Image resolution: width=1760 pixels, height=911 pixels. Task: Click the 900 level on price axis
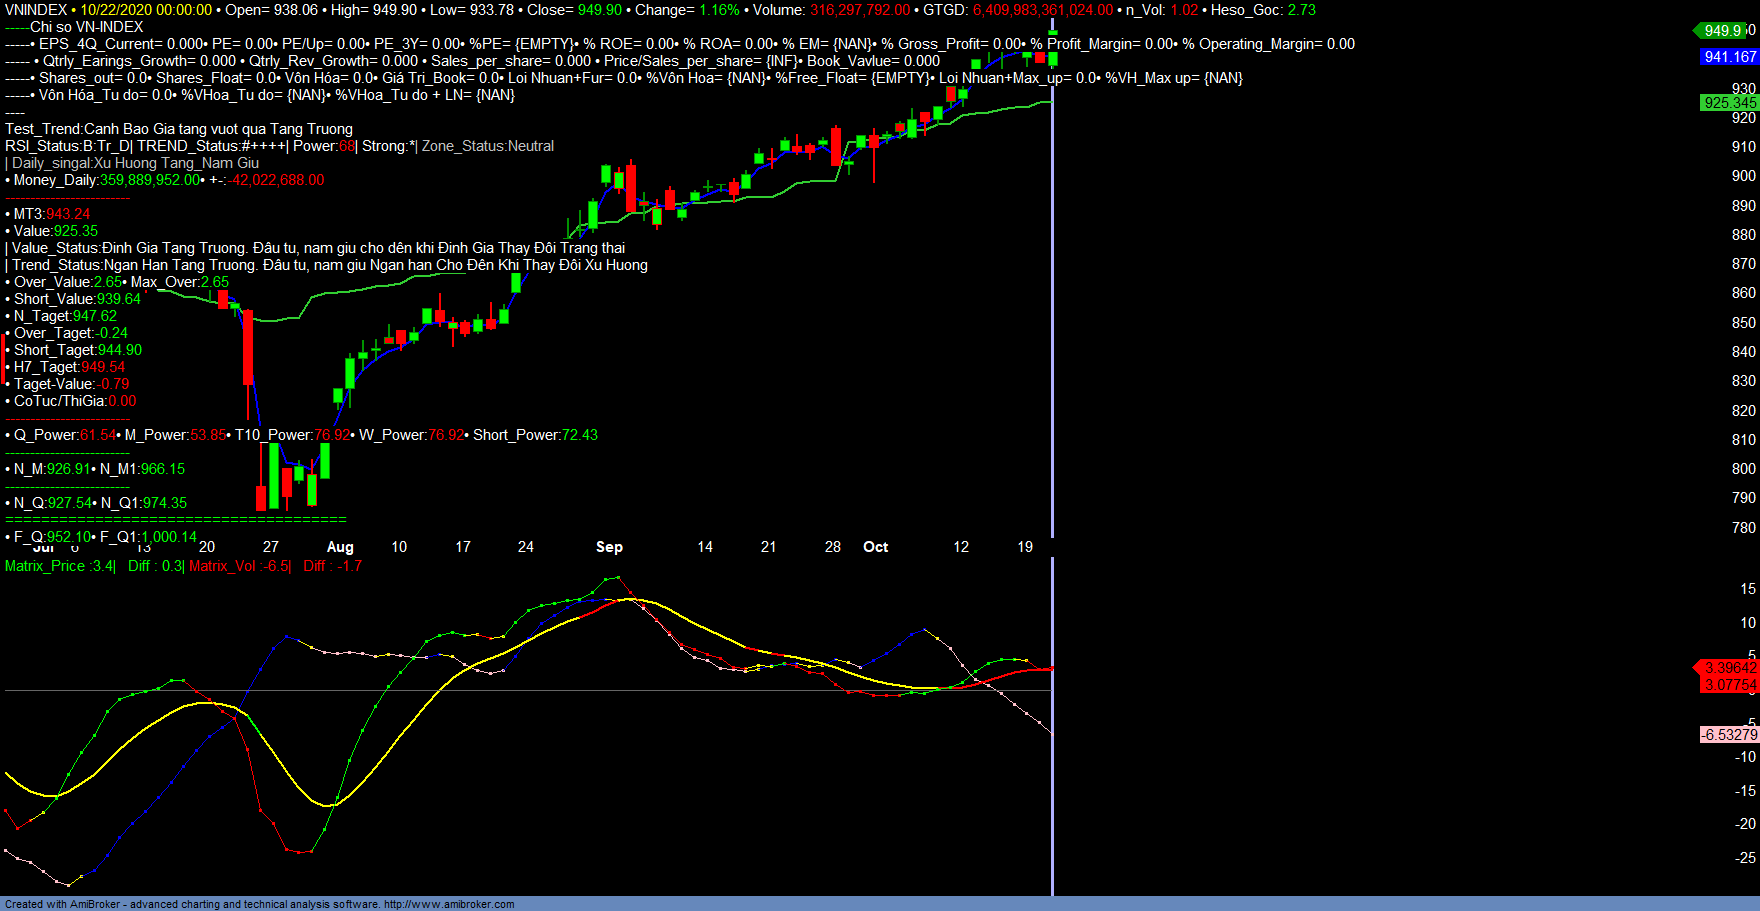pyautogui.click(x=1743, y=176)
